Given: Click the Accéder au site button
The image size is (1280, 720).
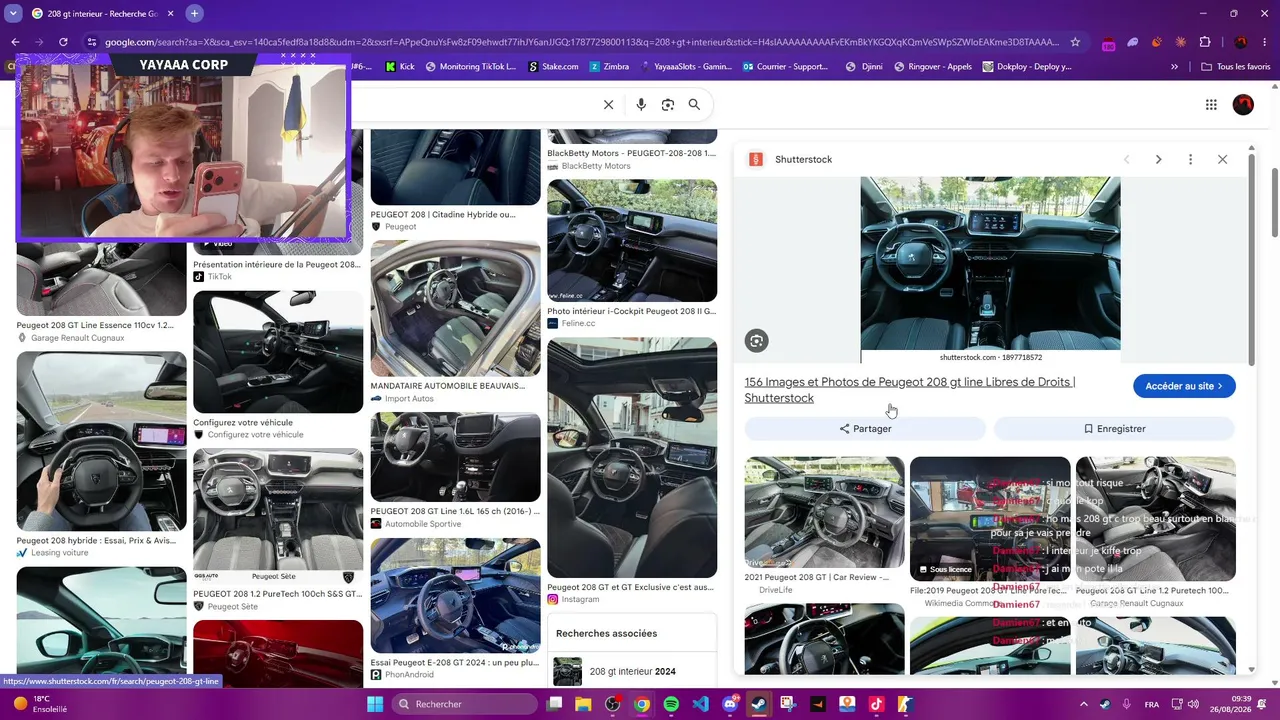Looking at the screenshot, I should [x=1184, y=386].
